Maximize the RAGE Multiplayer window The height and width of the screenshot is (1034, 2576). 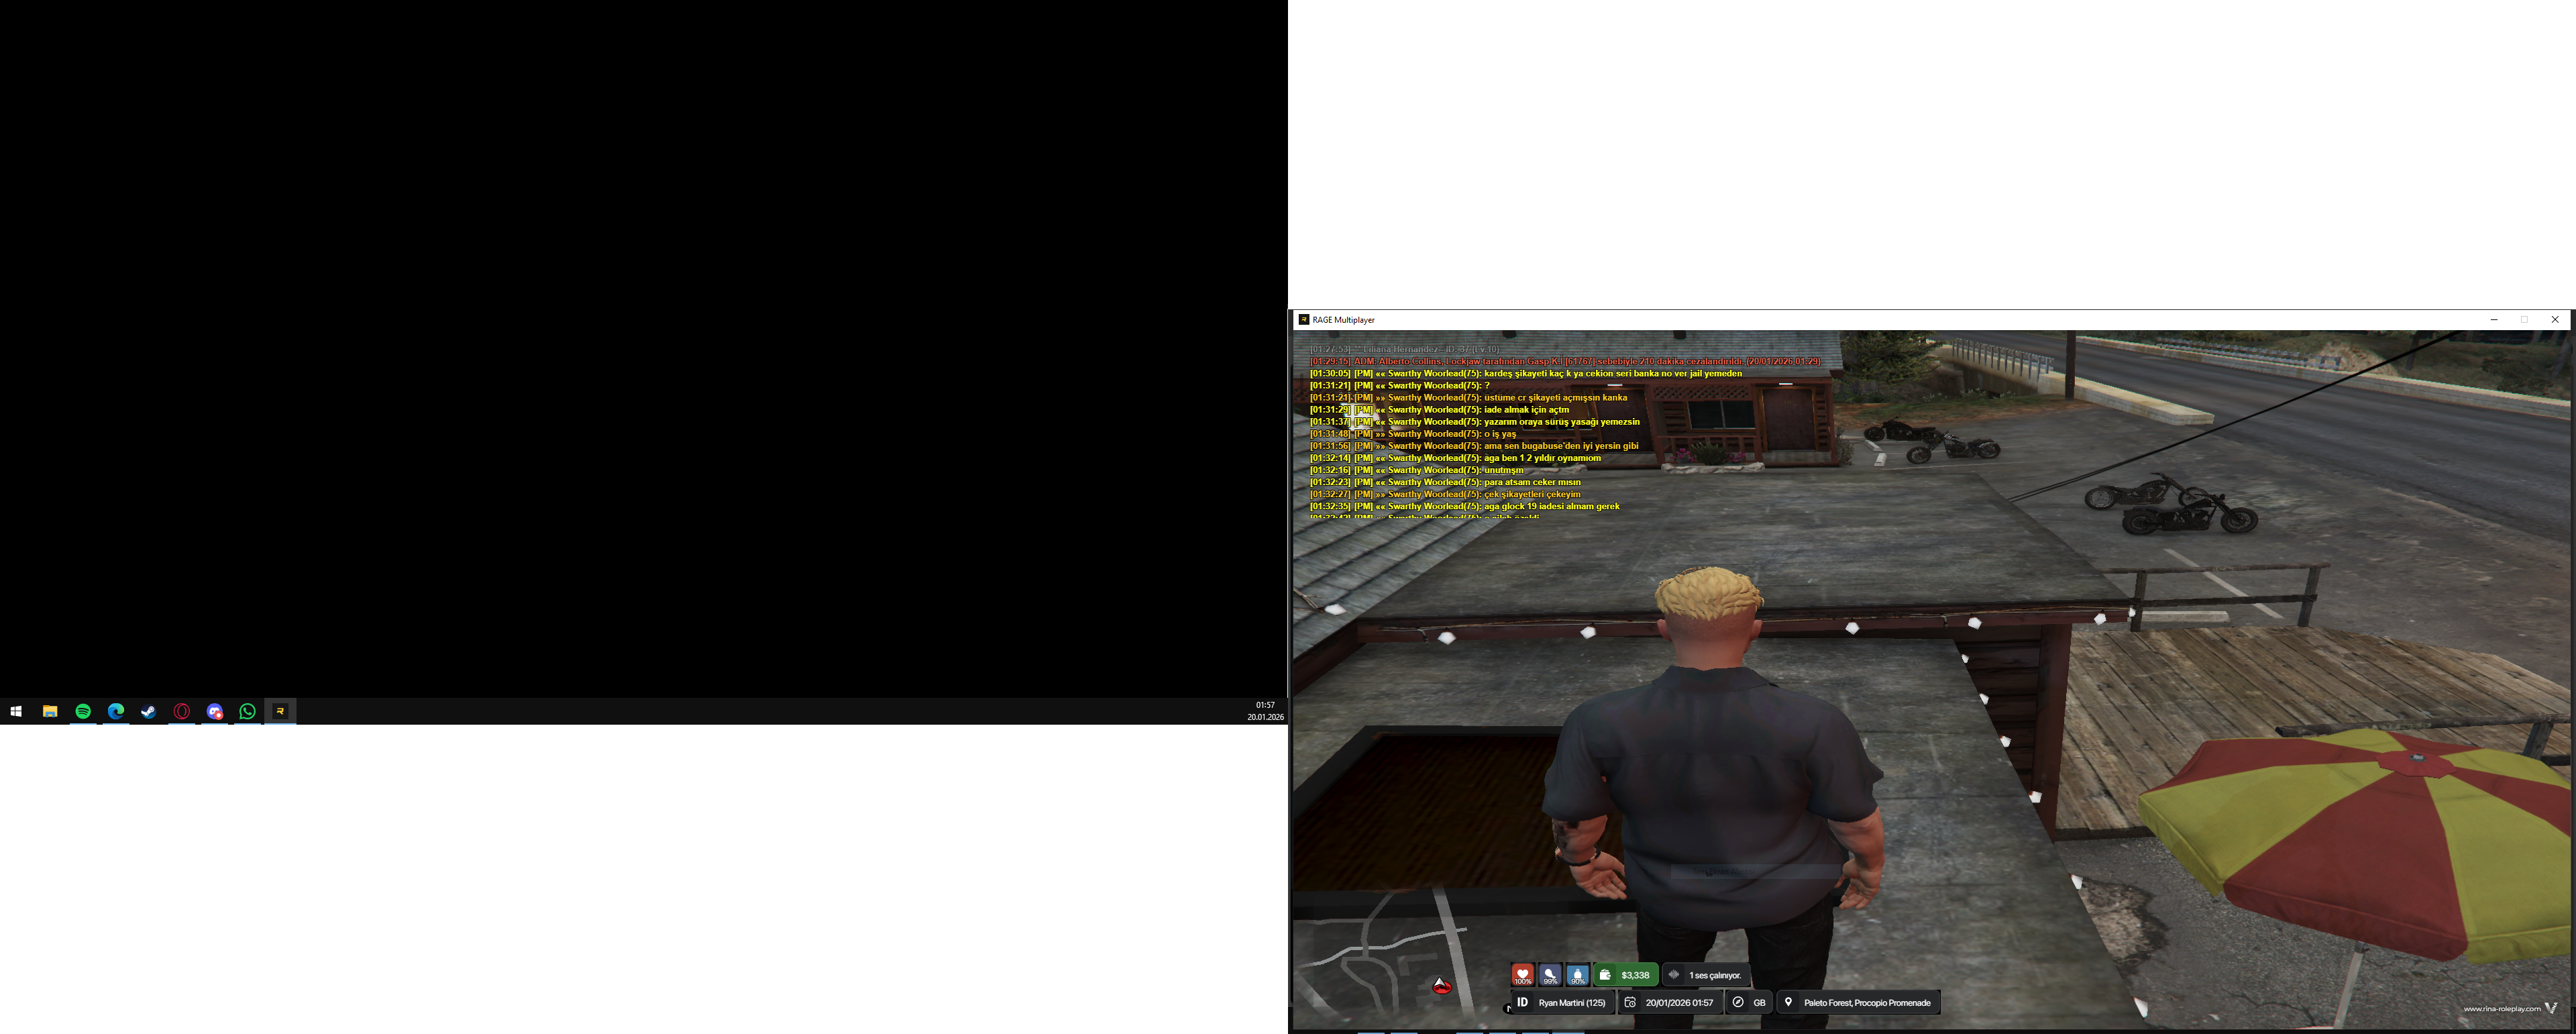pyautogui.click(x=2524, y=320)
